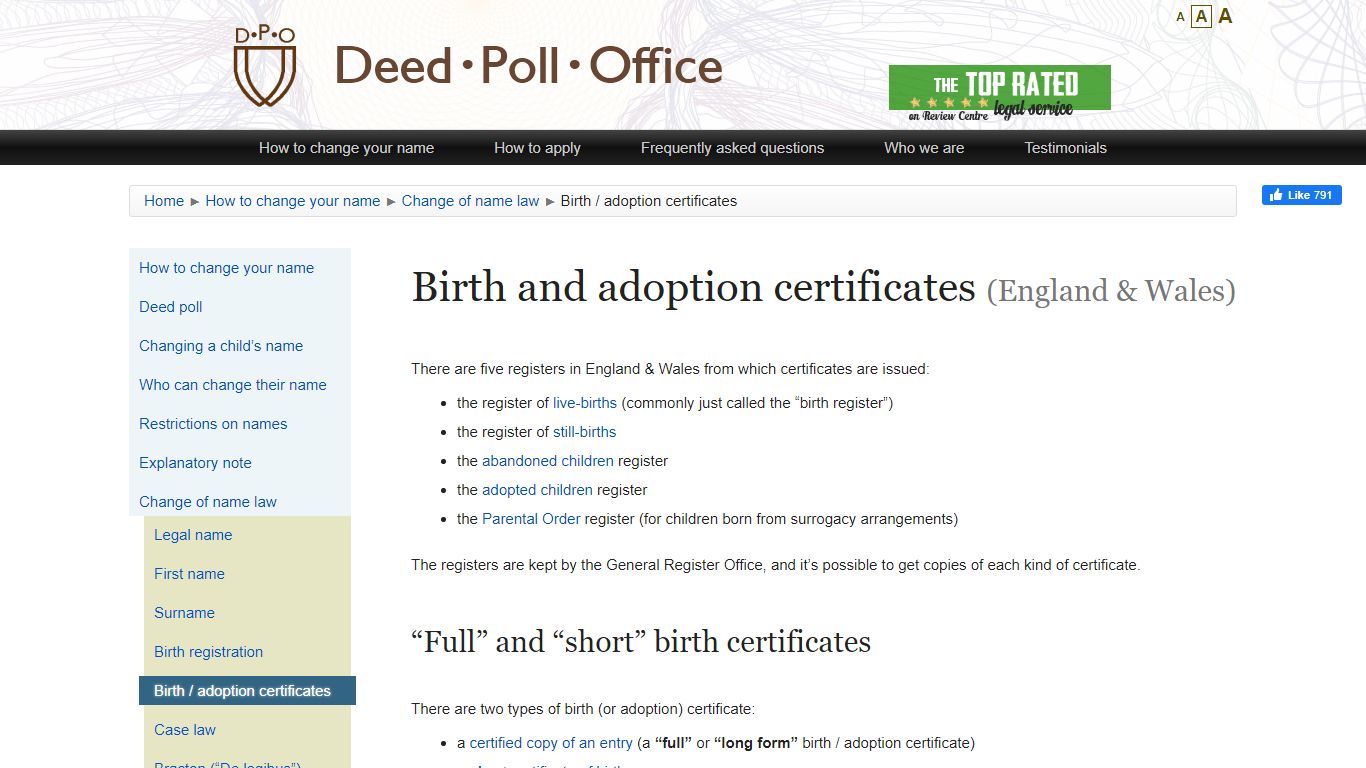Open Frequently asked questions in the nav bar
This screenshot has height=768, width=1366.
coord(732,148)
